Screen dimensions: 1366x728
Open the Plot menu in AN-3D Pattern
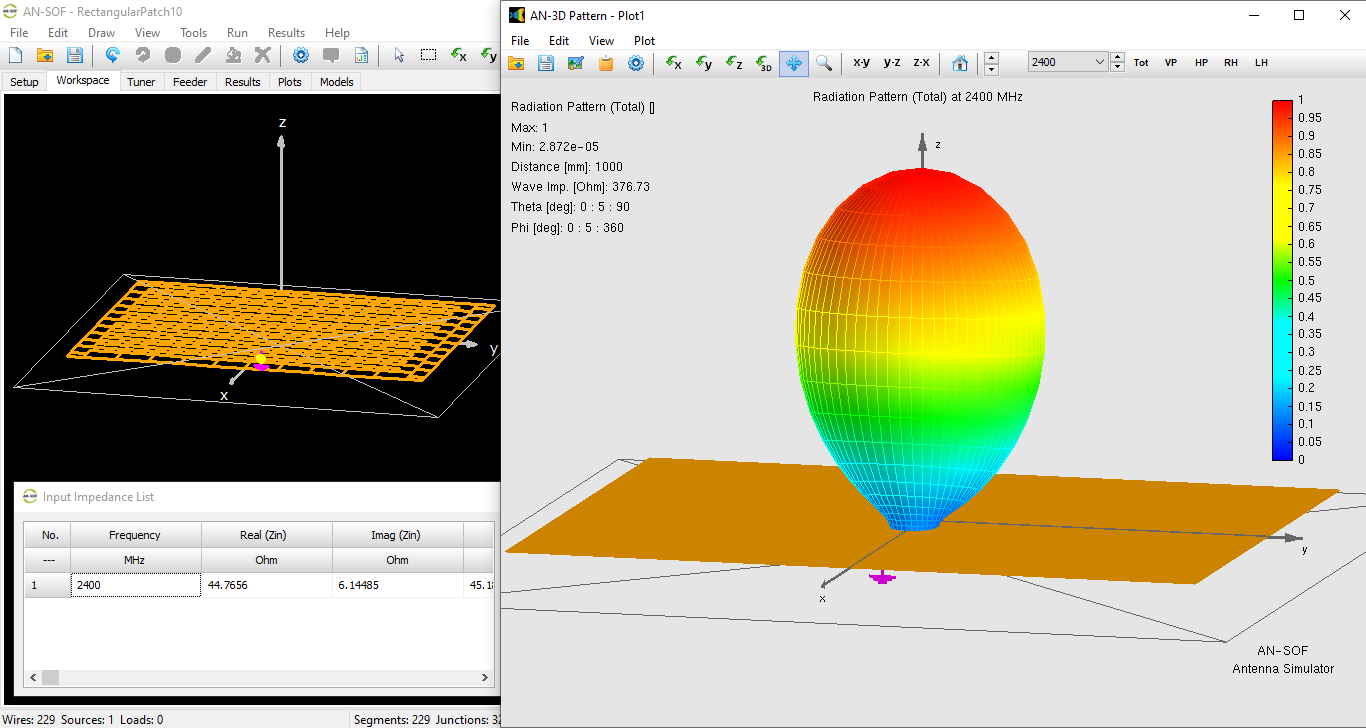coord(644,41)
